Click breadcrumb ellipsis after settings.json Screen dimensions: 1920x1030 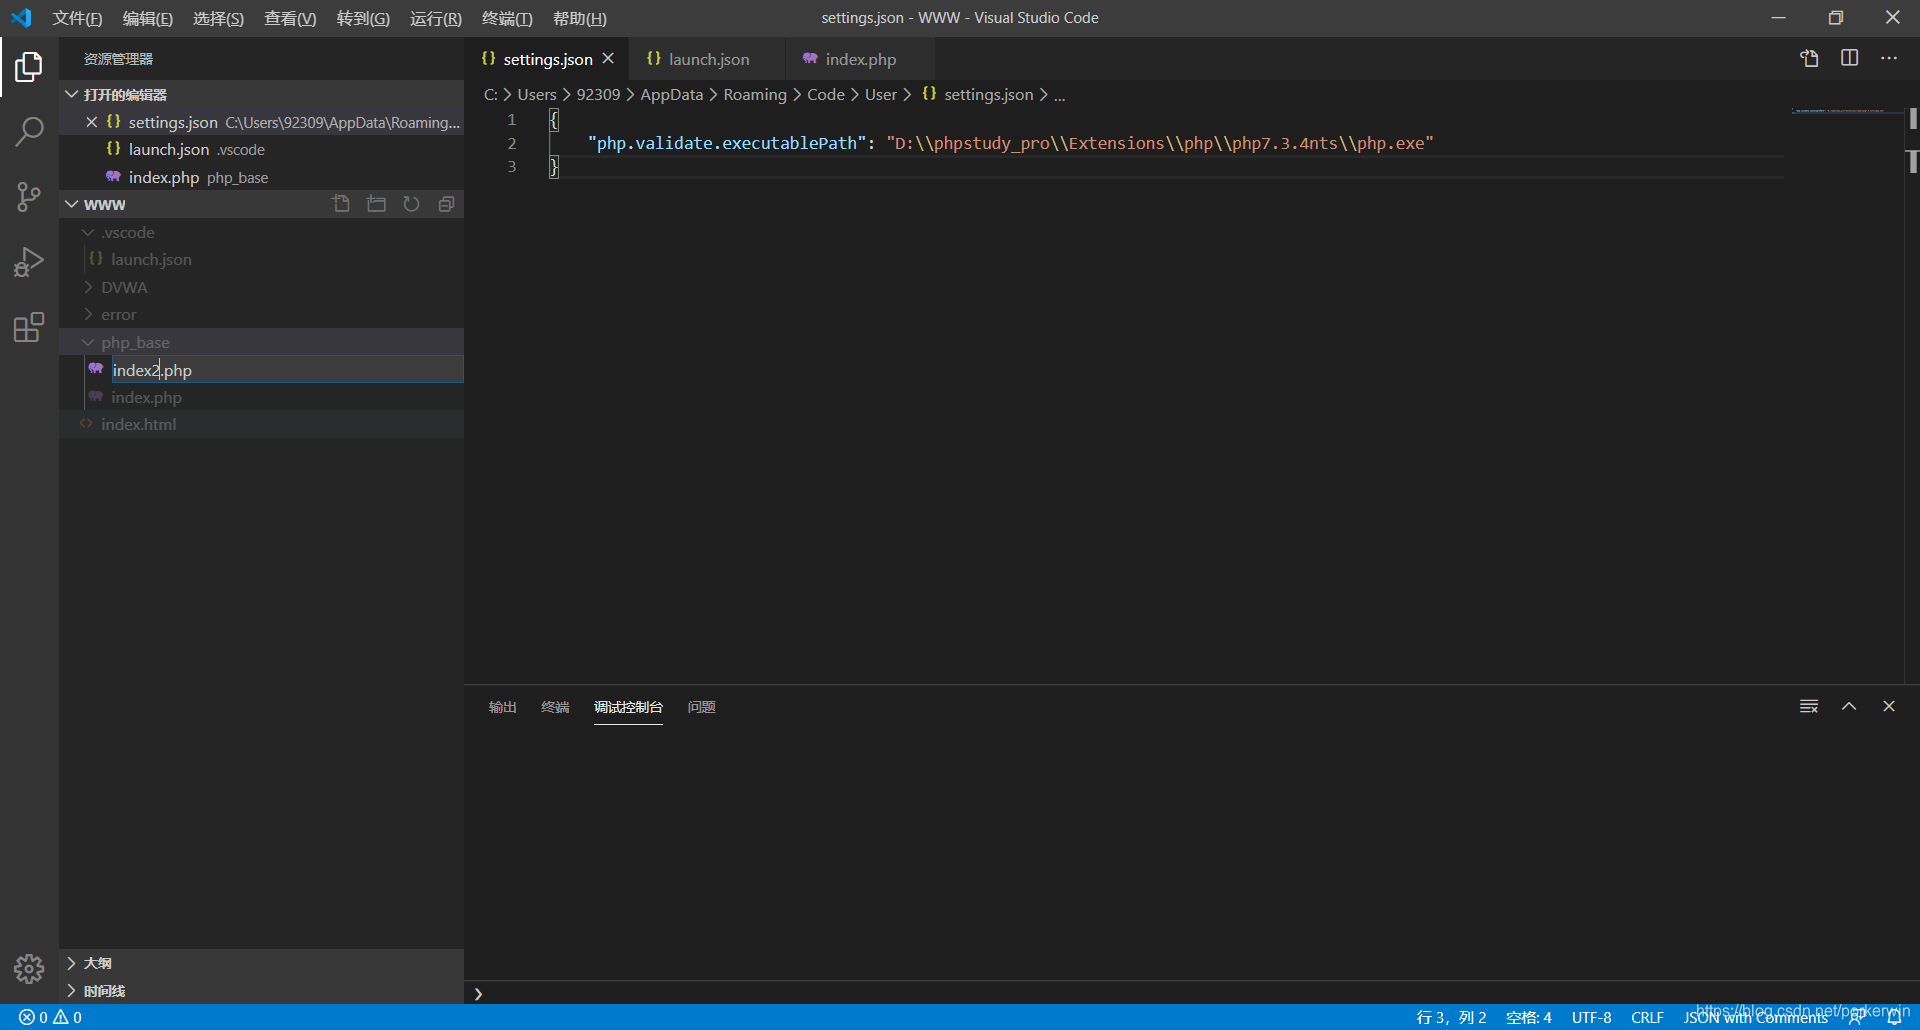coord(1059,95)
